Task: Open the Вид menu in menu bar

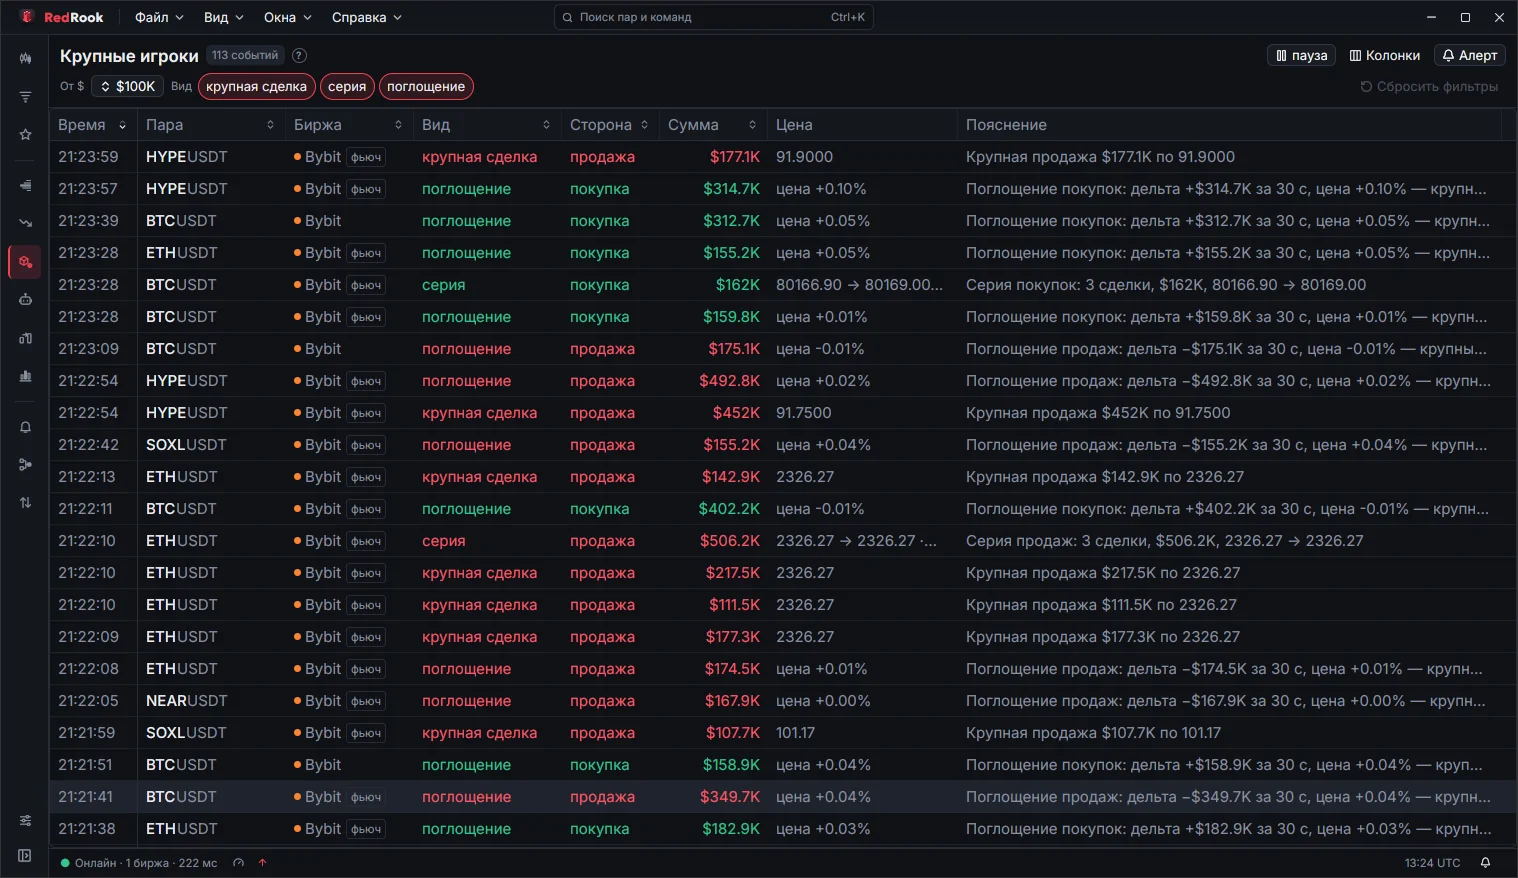Action: point(223,18)
